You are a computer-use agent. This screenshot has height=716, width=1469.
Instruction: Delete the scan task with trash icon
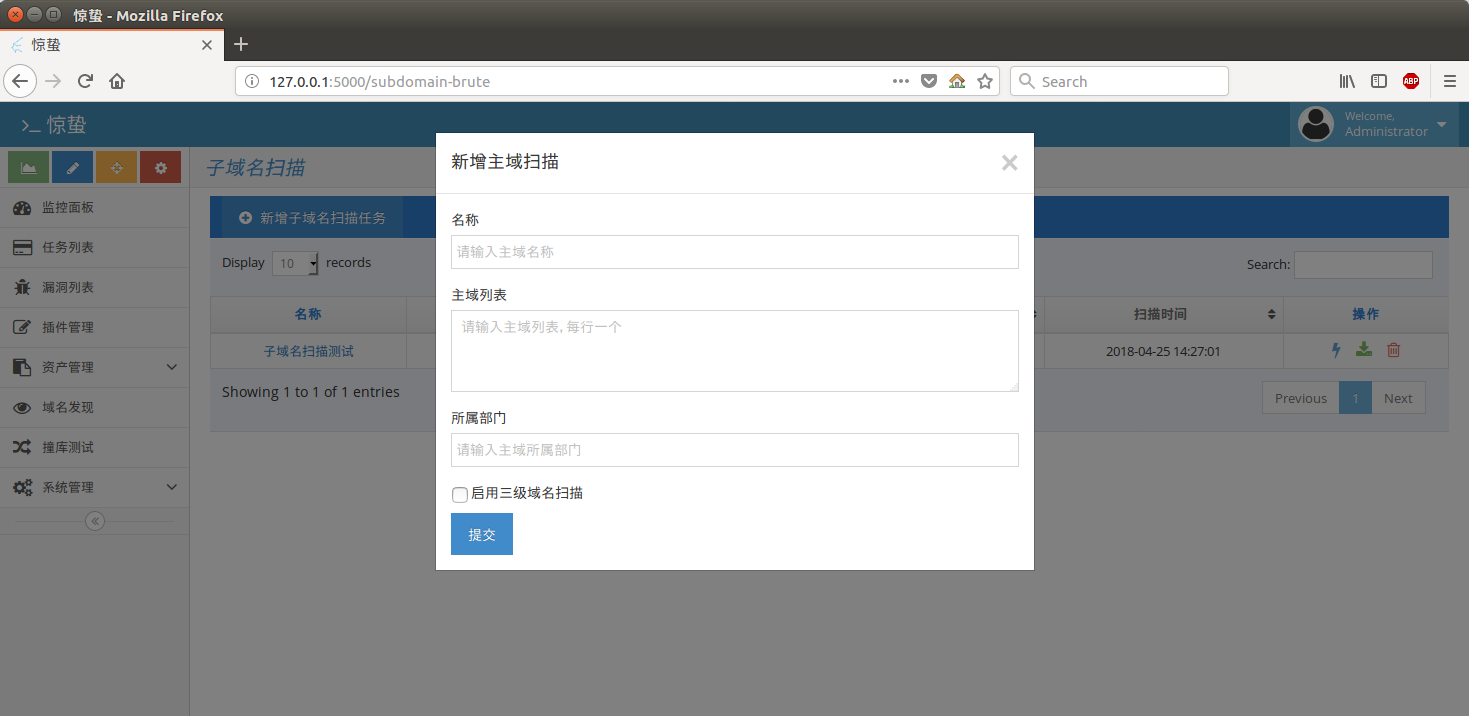1391,350
